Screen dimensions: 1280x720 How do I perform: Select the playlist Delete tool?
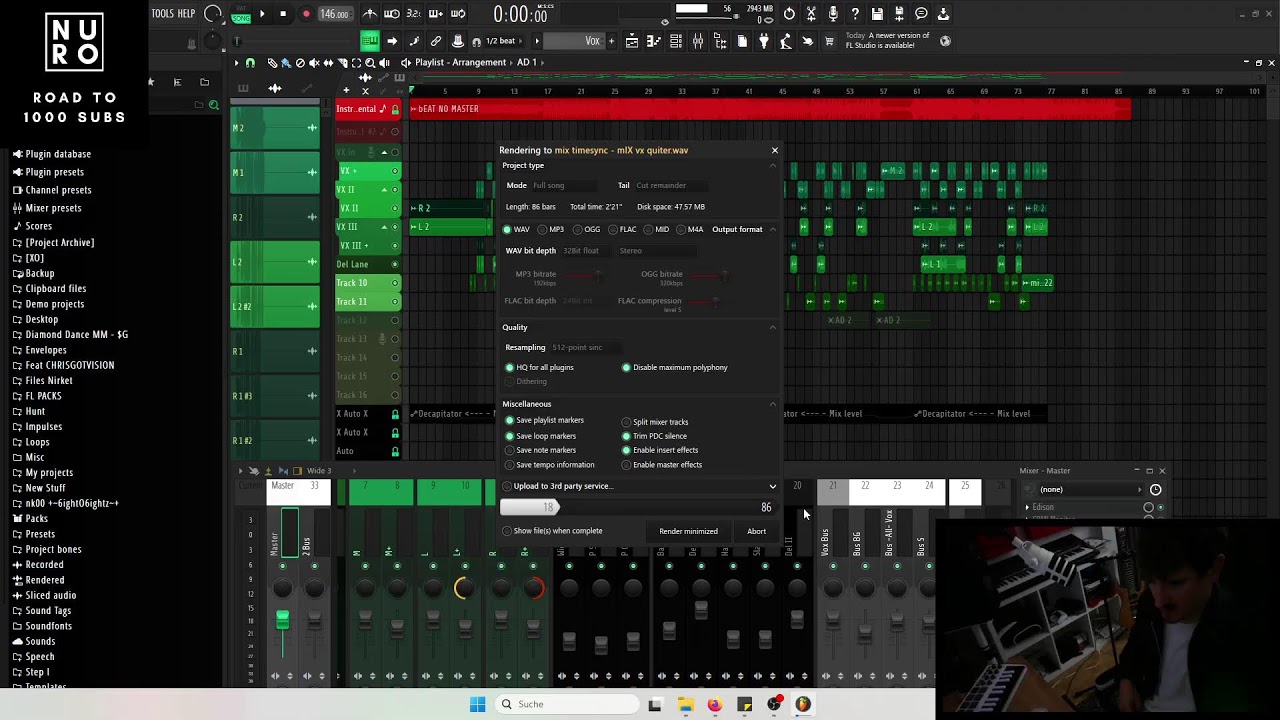(x=300, y=63)
